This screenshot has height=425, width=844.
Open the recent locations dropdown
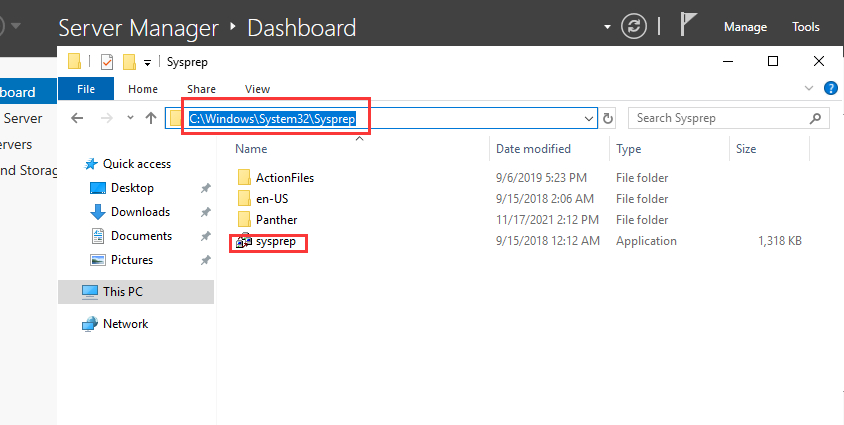(130, 118)
